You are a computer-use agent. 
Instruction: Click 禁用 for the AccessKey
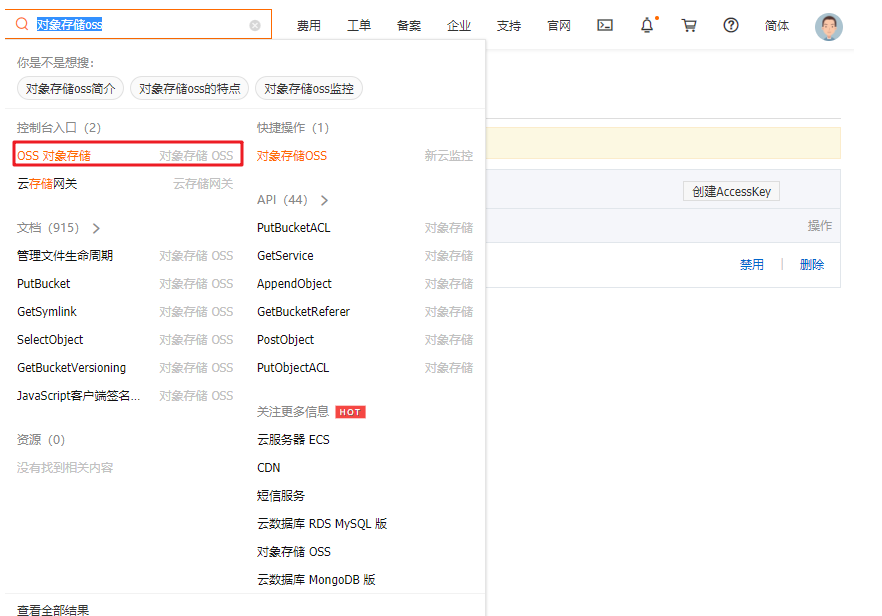tap(752, 264)
